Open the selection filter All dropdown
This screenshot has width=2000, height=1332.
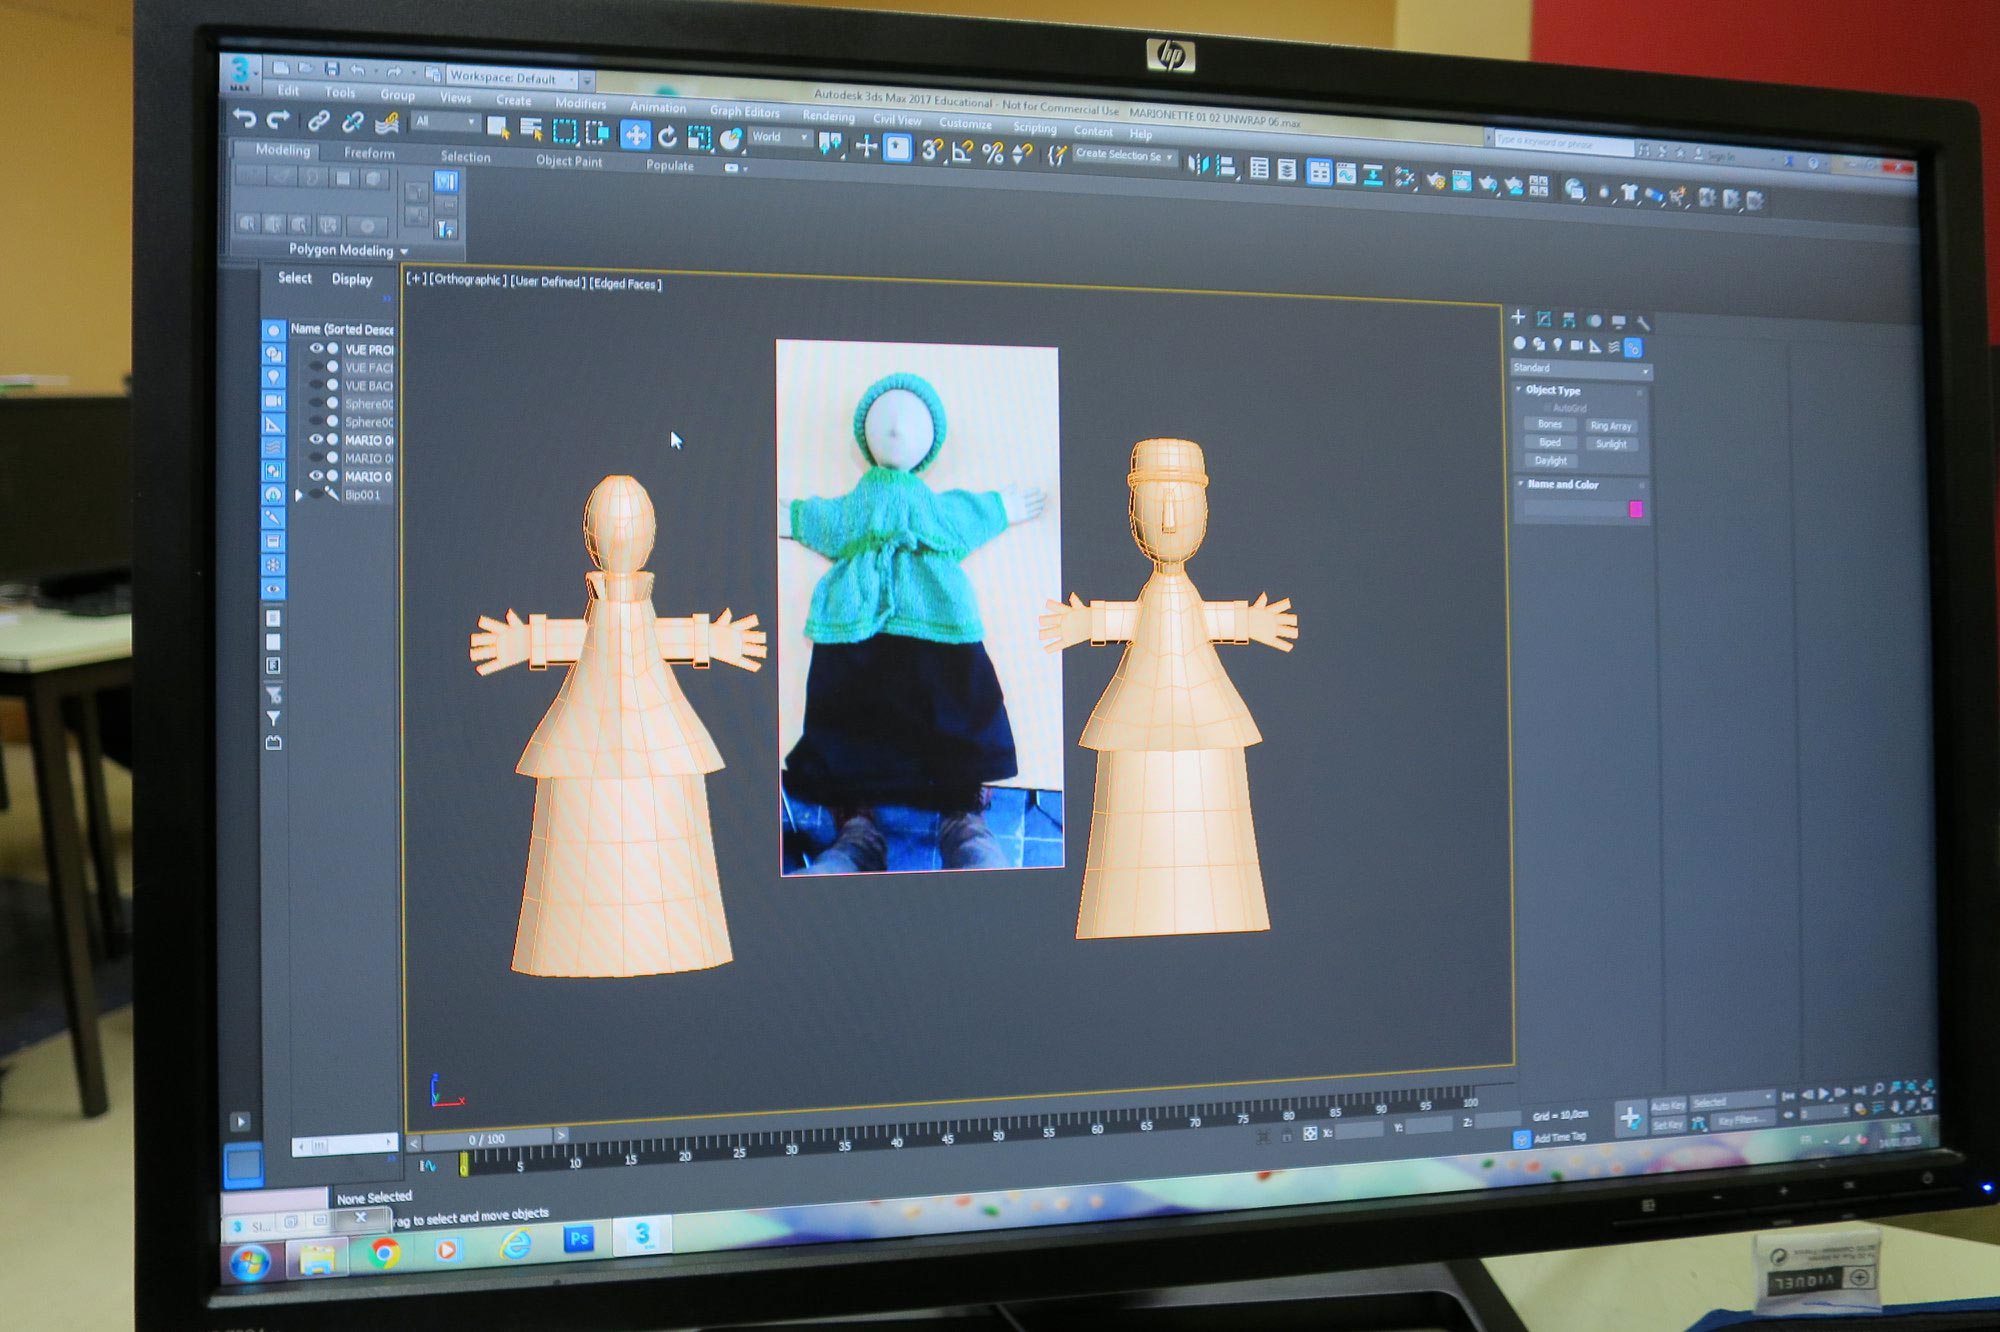[445, 122]
